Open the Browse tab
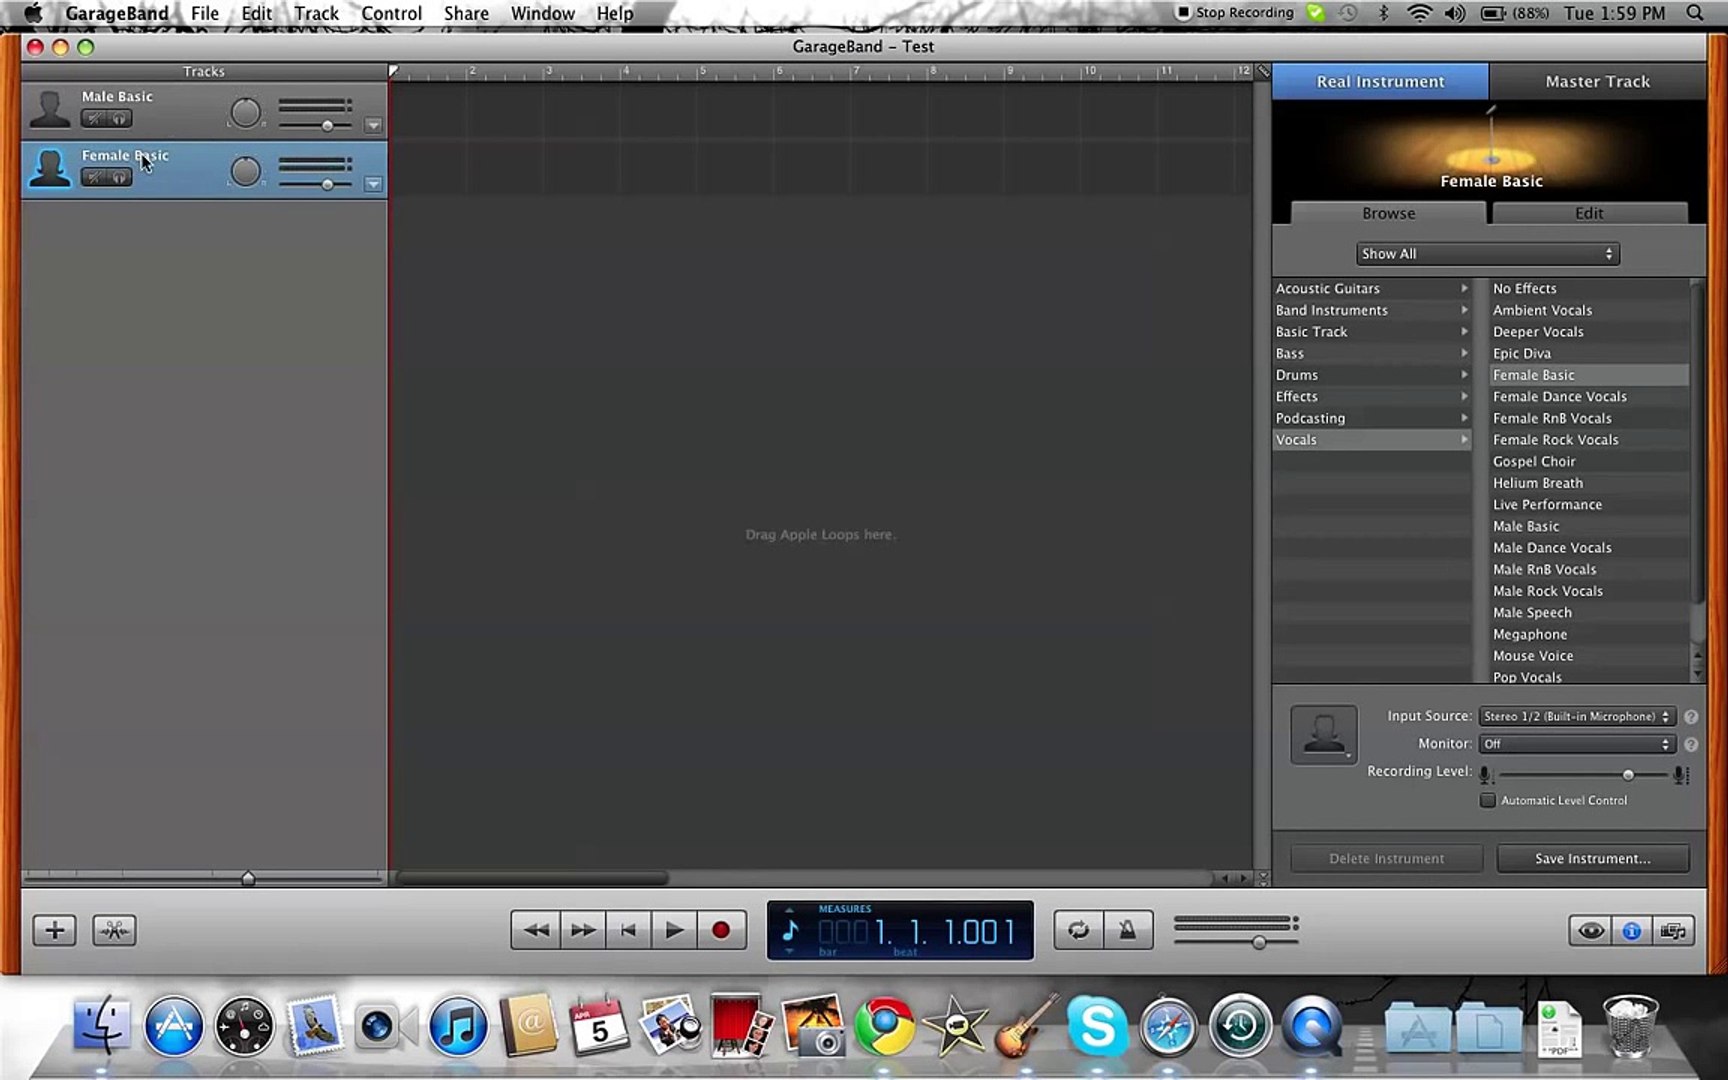This screenshot has width=1728, height=1080. click(x=1388, y=213)
